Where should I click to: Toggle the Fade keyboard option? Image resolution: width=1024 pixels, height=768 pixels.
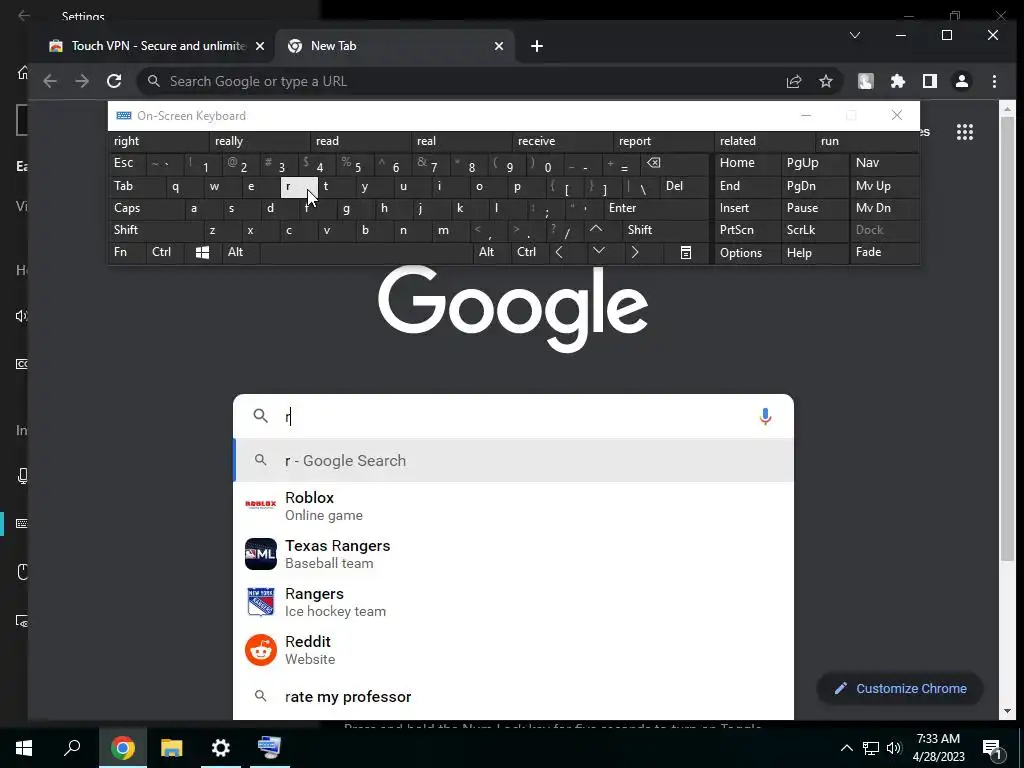[x=884, y=252]
